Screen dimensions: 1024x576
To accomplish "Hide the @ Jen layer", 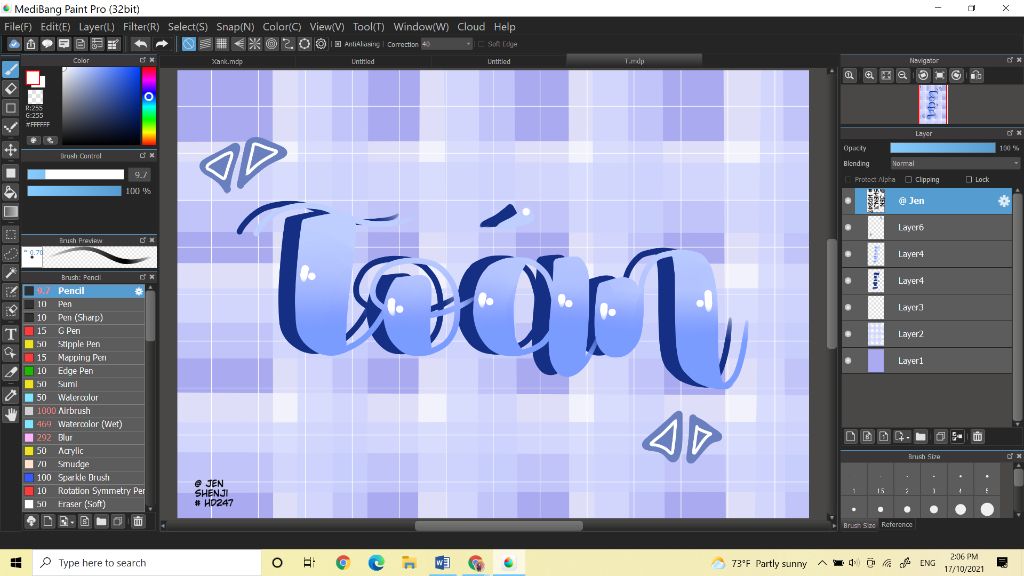I will [x=848, y=201].
